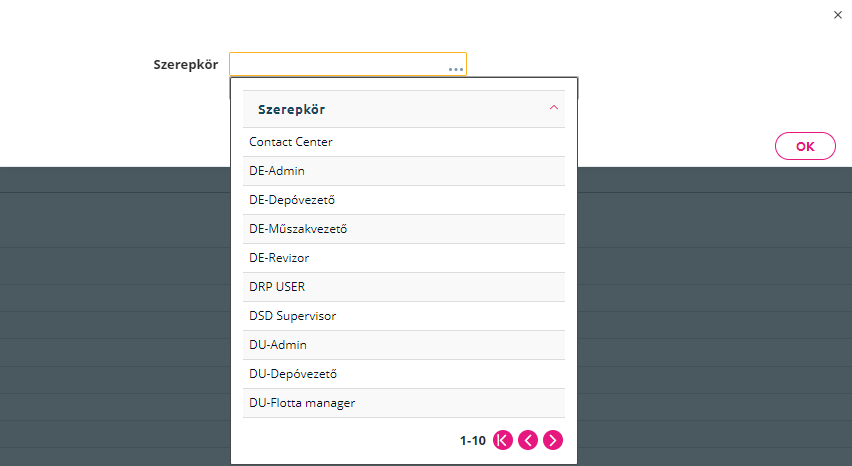Go to next page of roles
The height and width of the screenshot is (466, 852).
tap(553, 440)
